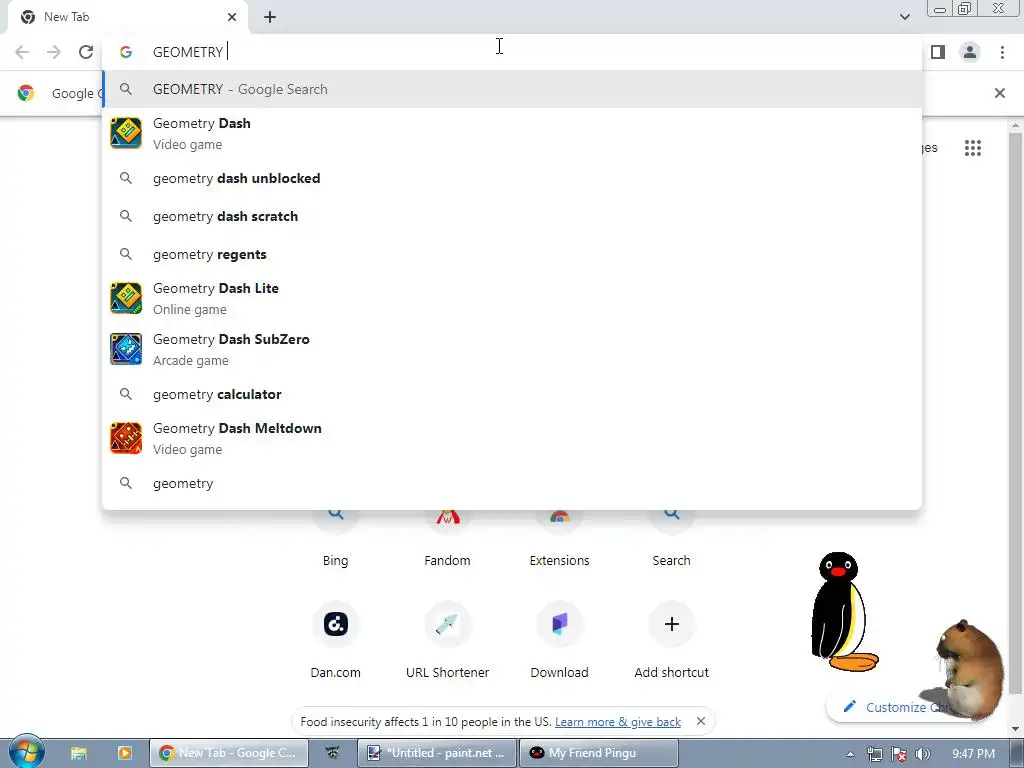The height and width of the screenshot is (768, 1024).
Task: Dismiss the food insecurity notice
Action: (701, 721)
